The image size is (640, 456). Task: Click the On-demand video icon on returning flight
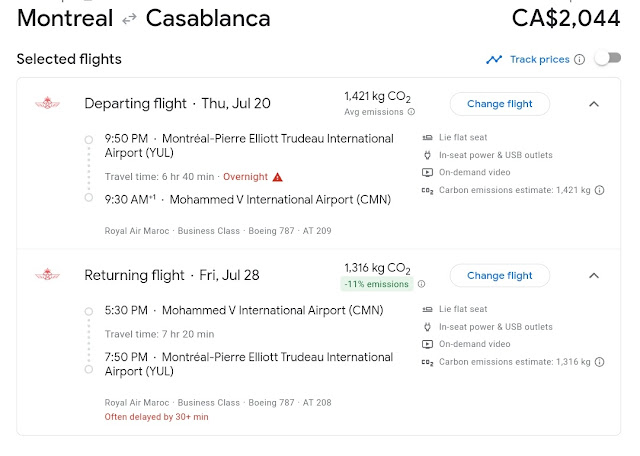point(427,344)
